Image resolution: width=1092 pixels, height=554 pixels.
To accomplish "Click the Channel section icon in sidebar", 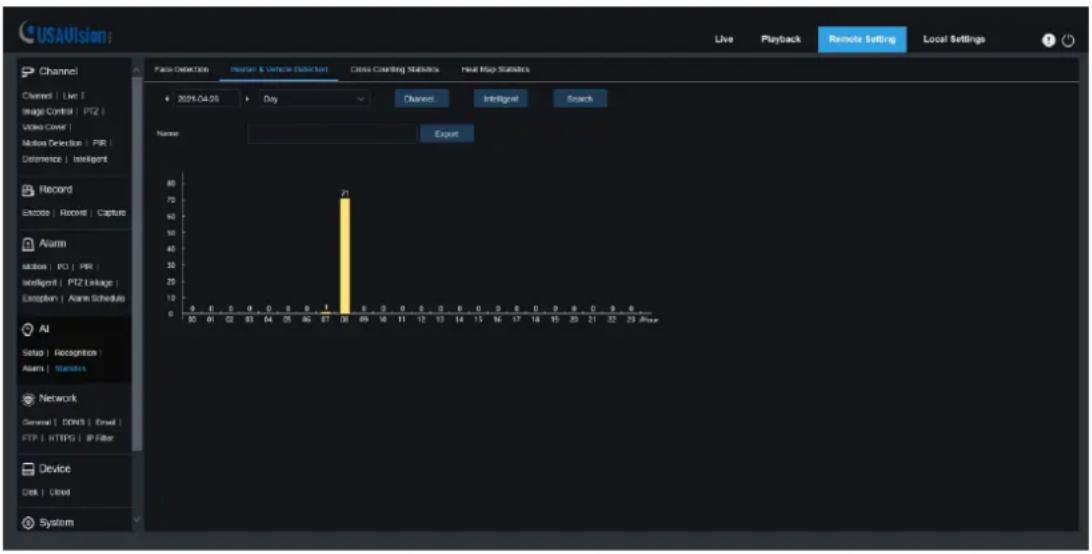I will click(29, 72).
